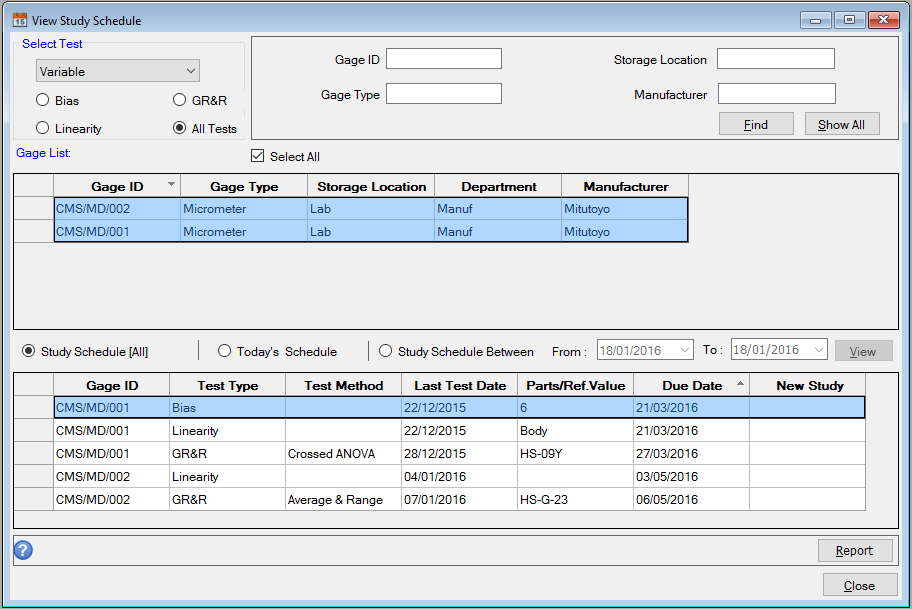The height and width of the screenshot is (609, 912).
Task: Click the 27/03/2016 due date cell
Action: (692, 454)
